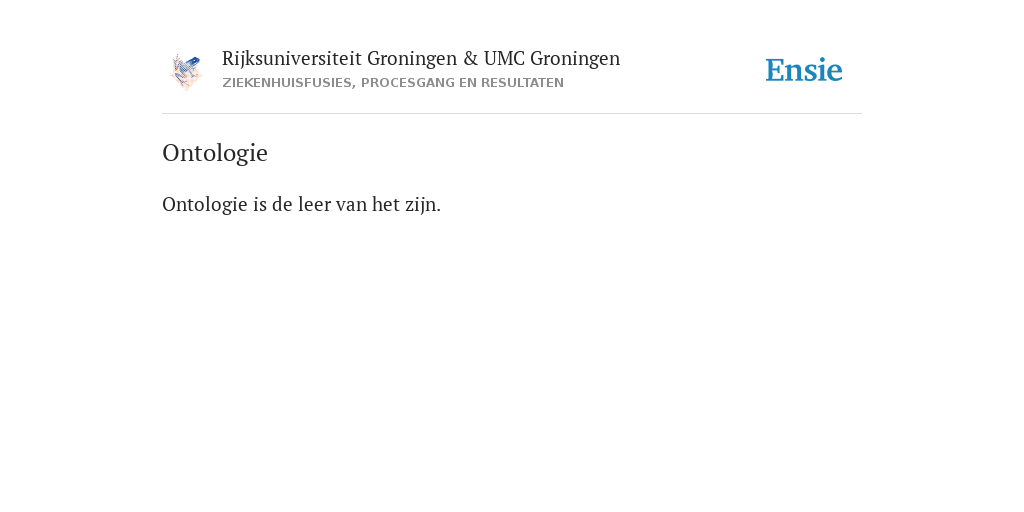Click the university crest logo icon
Image resolution: width=1024 pixels, height=512 pixels.
(x=186, y=72)
